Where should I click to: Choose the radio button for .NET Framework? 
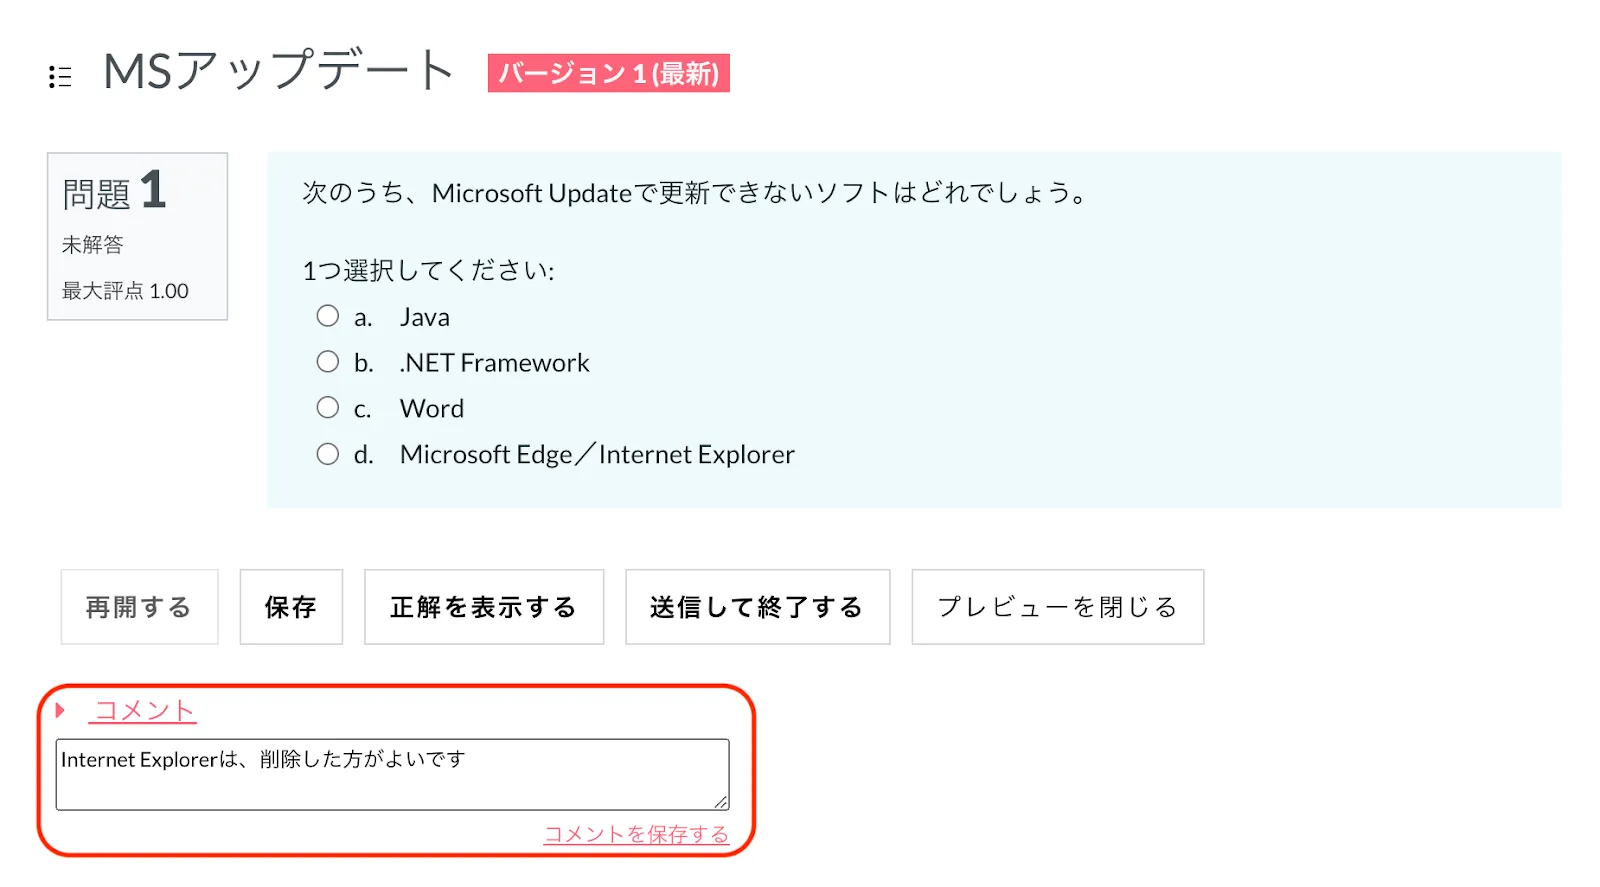coord(328,362)
